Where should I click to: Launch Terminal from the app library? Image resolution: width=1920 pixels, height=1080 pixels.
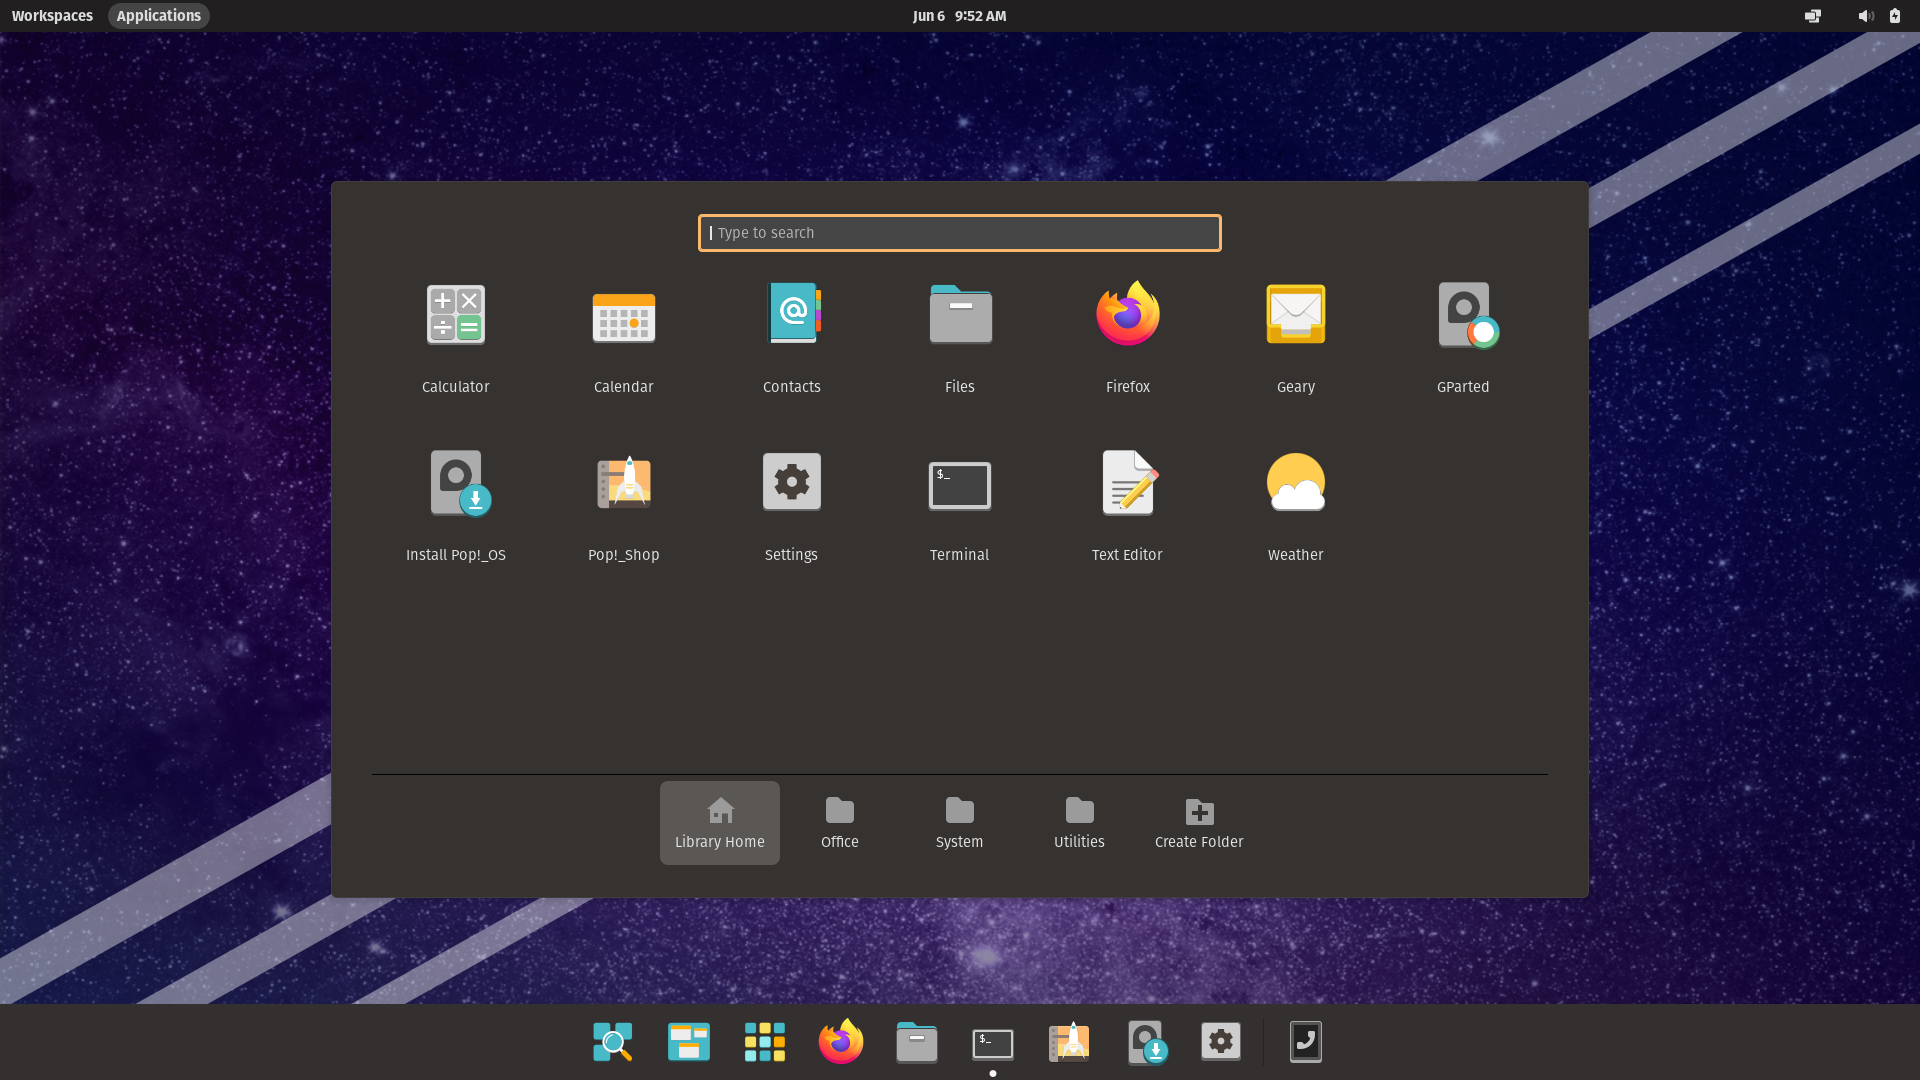pyautogui.click(x=960, y=506)
